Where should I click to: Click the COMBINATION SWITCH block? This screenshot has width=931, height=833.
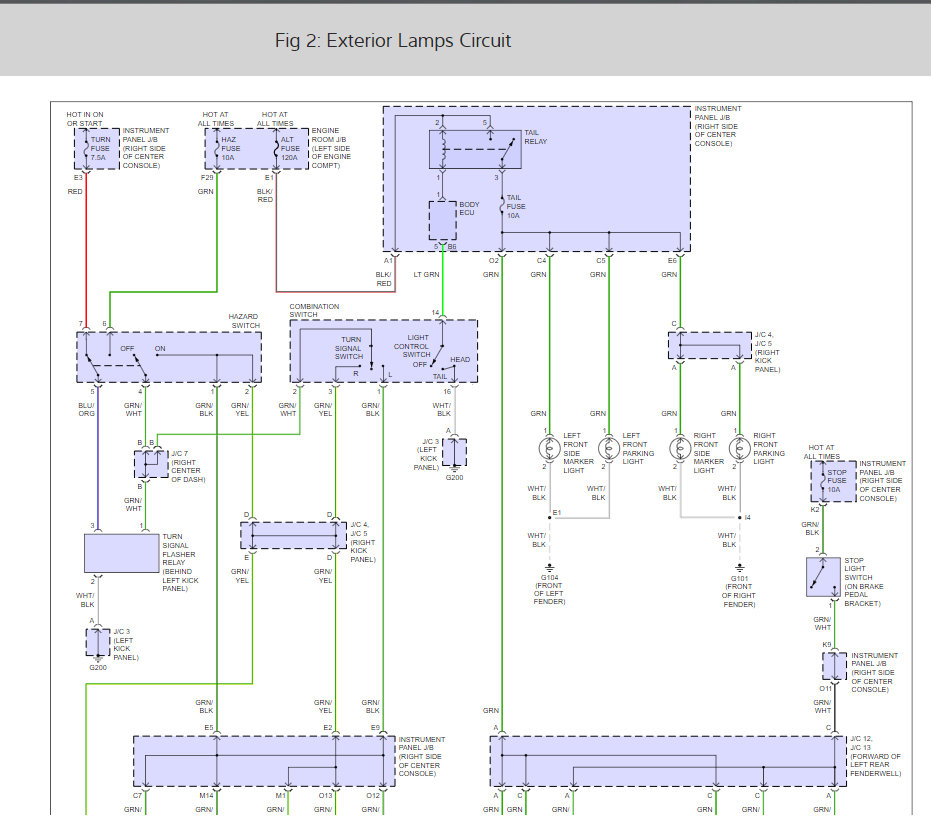coord(384,351)
